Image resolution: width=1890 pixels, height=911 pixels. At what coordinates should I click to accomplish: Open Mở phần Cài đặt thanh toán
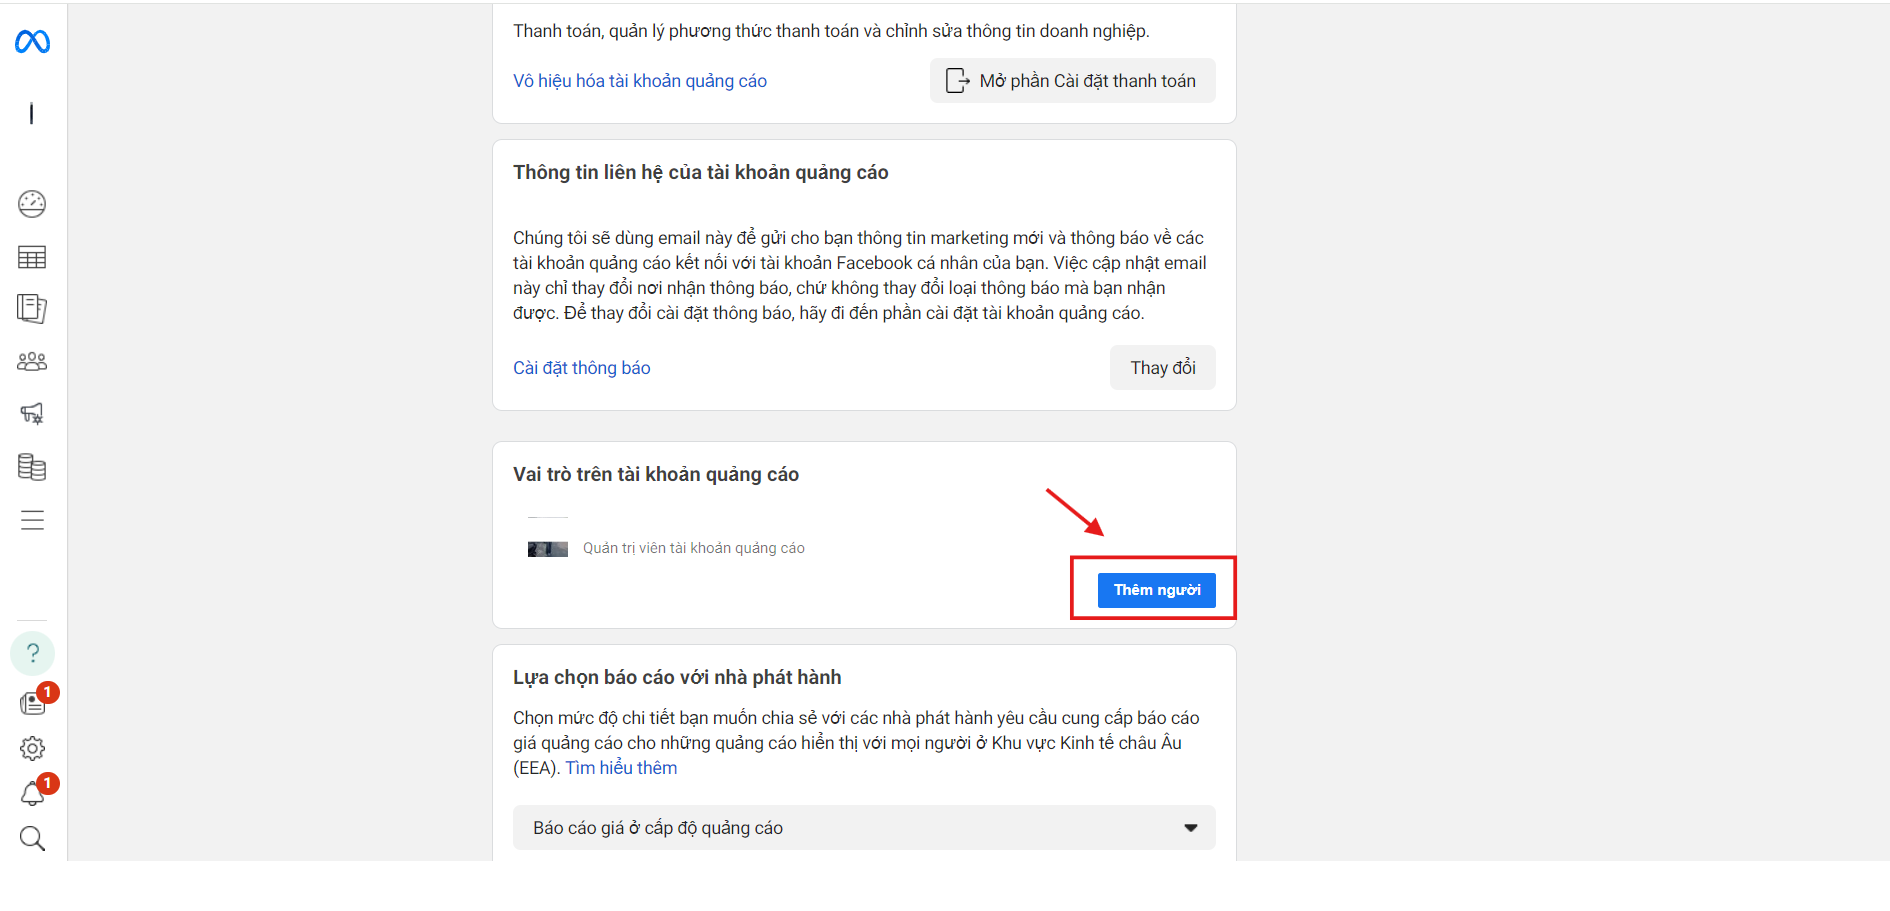coord(1073,81)
